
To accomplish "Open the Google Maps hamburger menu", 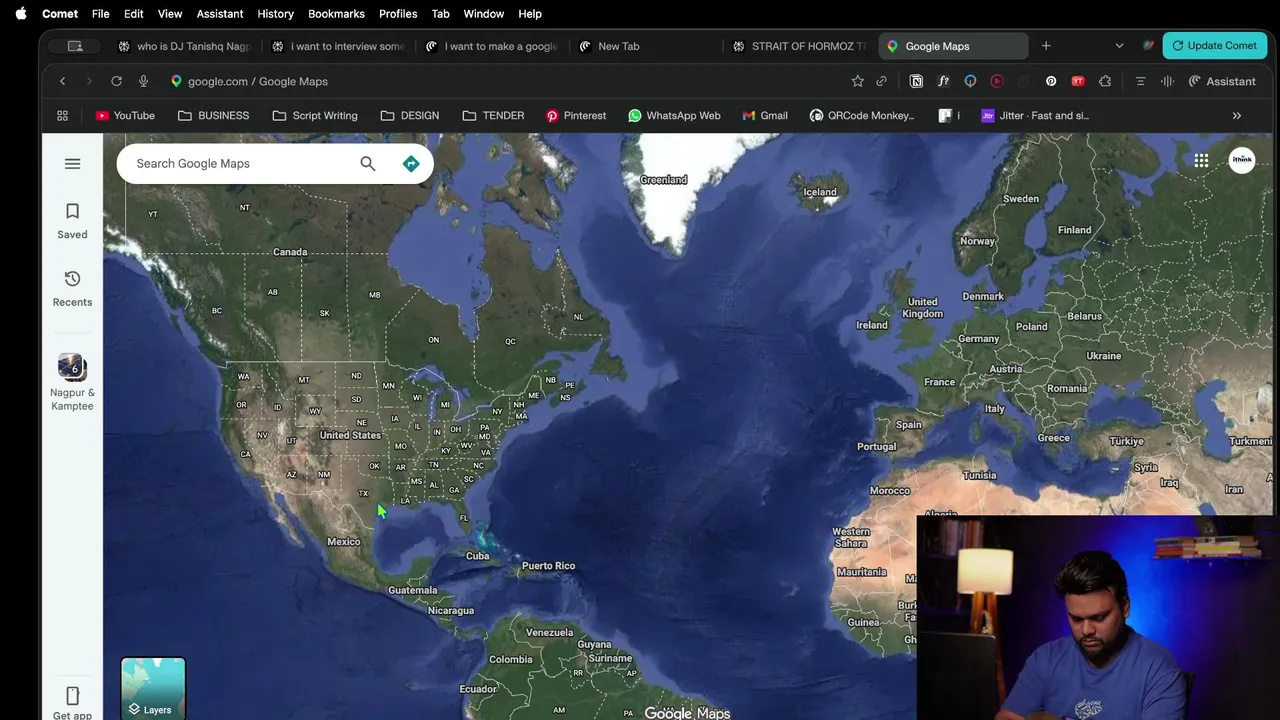I will 72,163.
